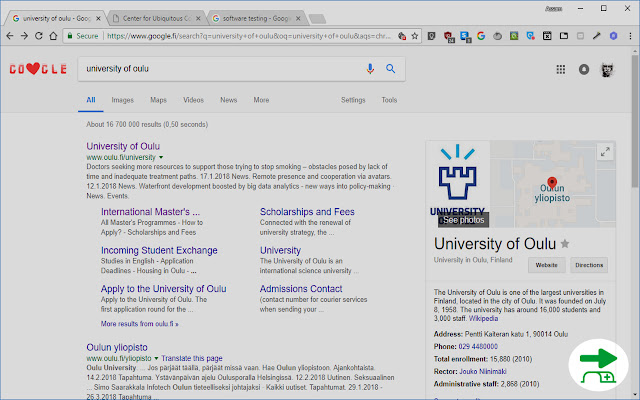The height and width of the screenshot is (400, 640).
Task: Open search Settings menu
Action: (353, 100)
